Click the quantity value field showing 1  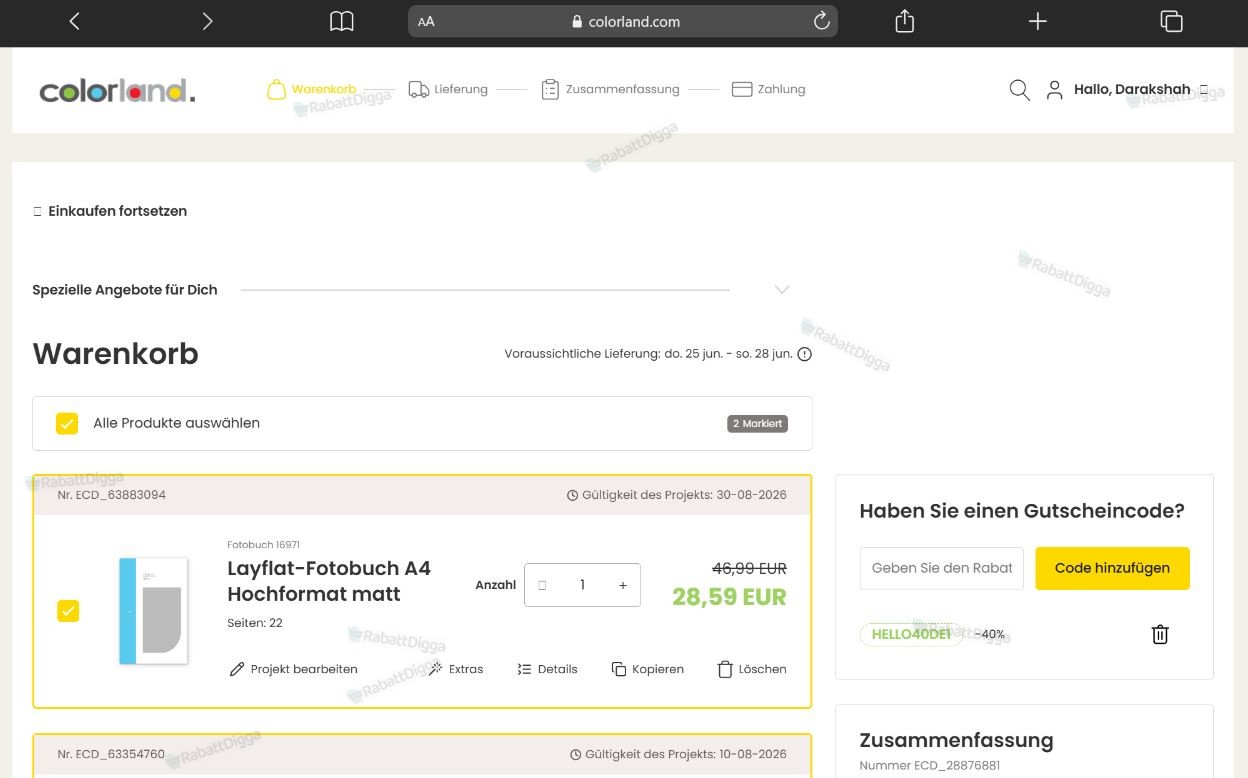point(582,585)
